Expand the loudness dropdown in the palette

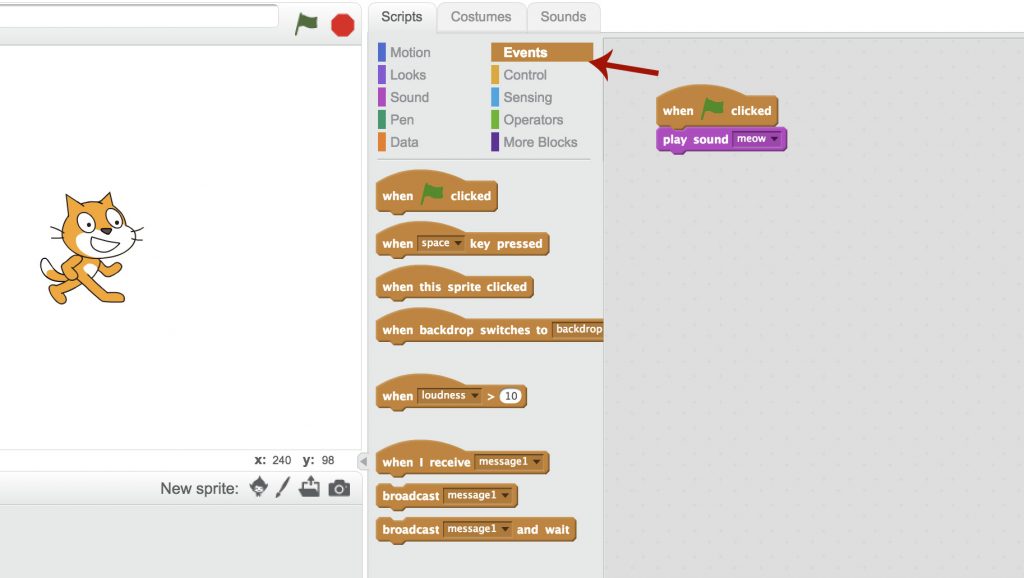[x=474, y=396]
